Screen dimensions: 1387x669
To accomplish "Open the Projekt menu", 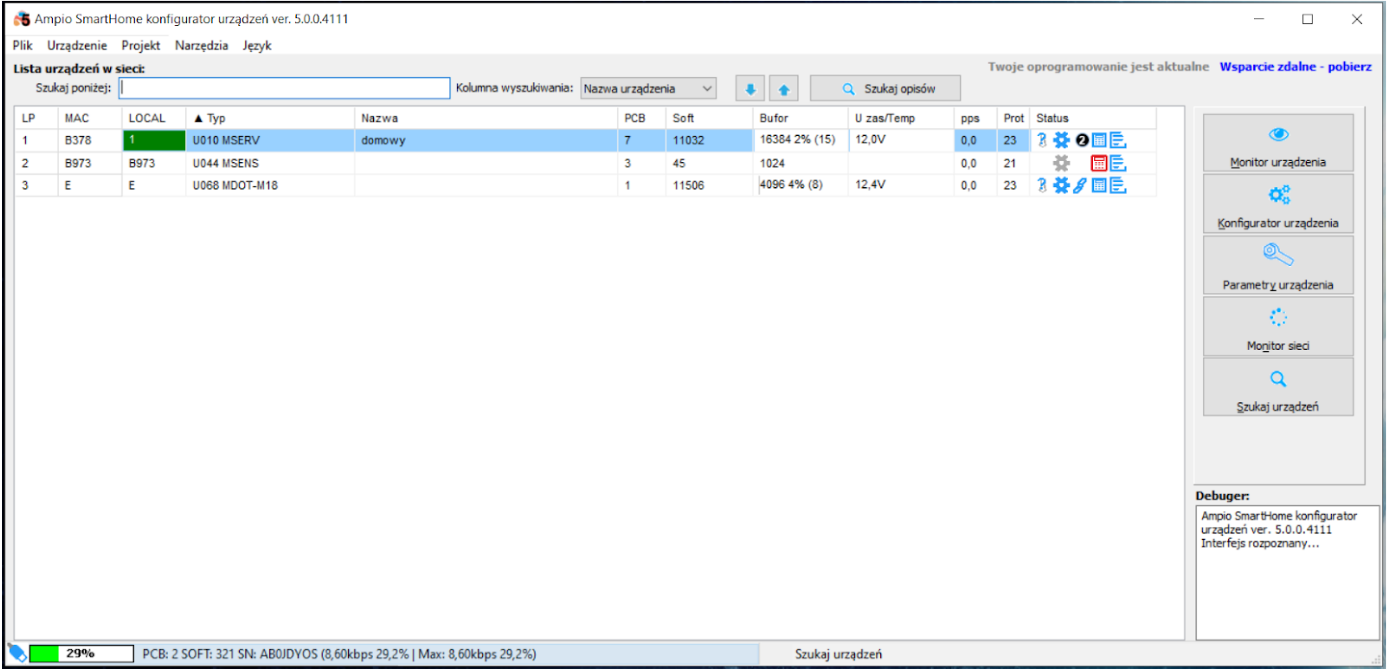I will (x=141, y=45).
